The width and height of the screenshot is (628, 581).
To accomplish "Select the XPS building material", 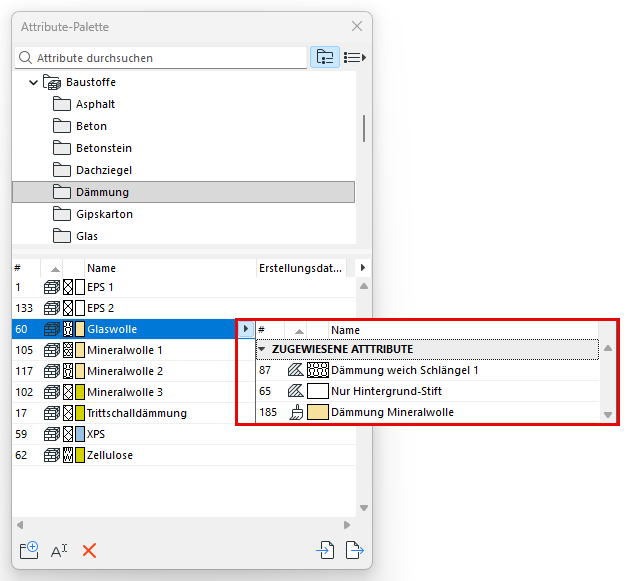I will (x=183, y=434).
